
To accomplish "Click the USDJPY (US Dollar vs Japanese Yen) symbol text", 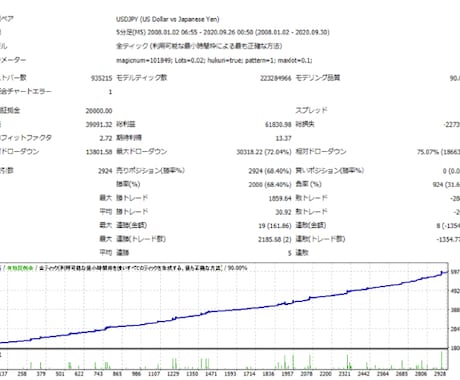I will (x=168, y=19).
